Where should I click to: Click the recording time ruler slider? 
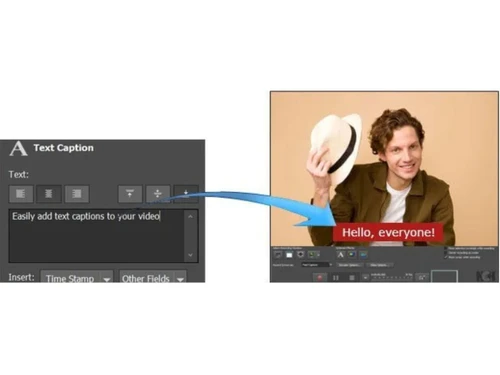click(392, 278)
